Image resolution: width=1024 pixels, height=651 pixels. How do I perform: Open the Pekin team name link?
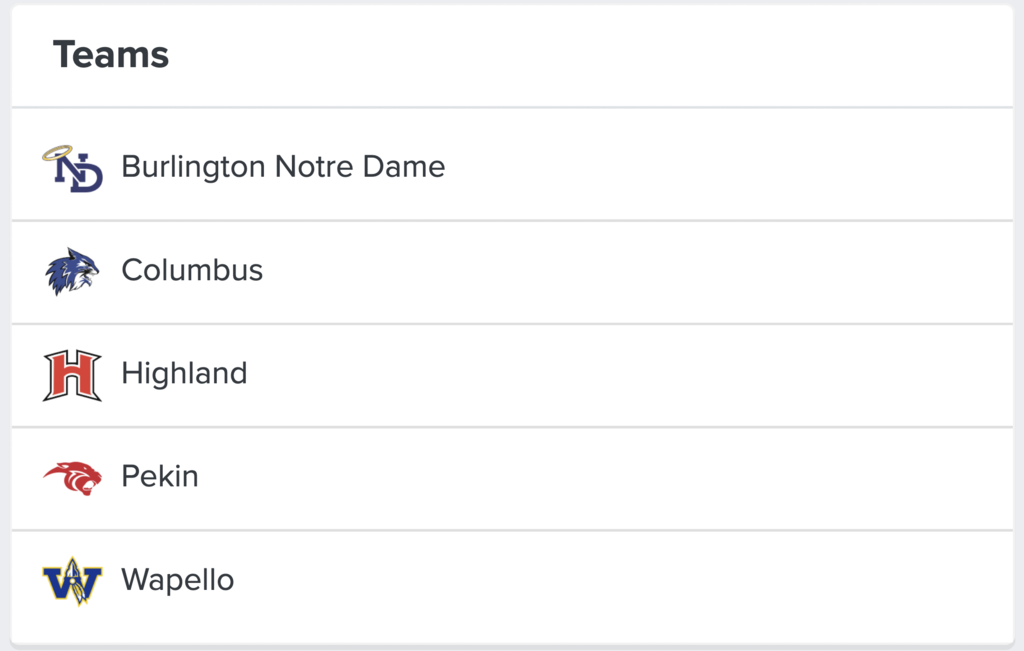160,476
